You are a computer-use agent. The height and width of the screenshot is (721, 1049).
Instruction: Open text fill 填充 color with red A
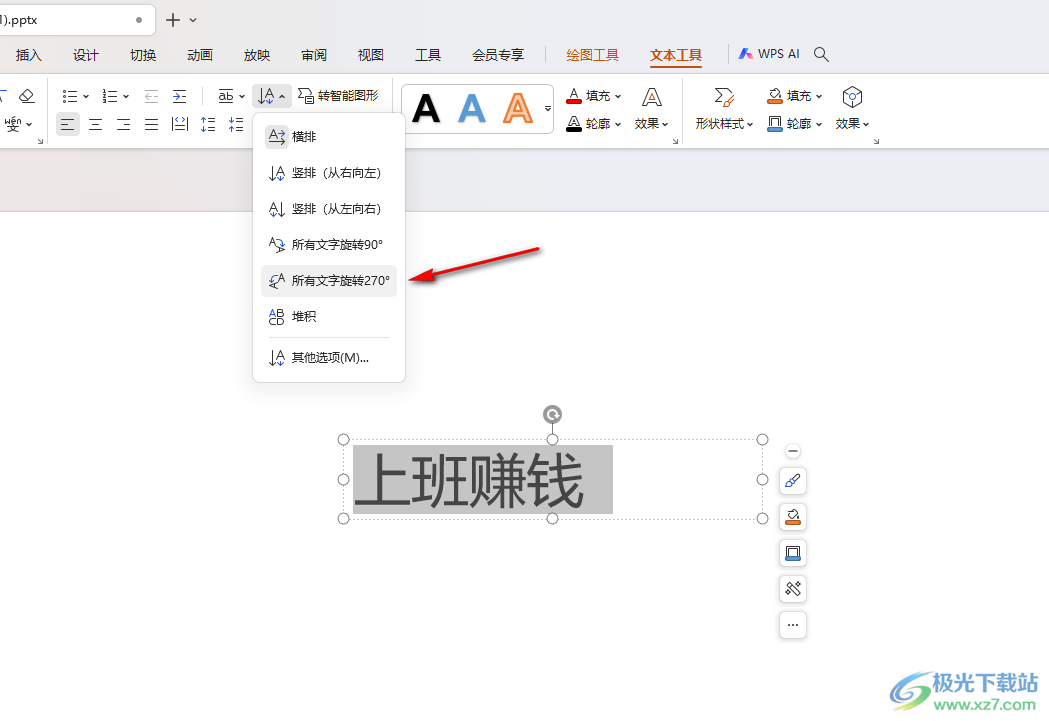(x=593, y=96)
